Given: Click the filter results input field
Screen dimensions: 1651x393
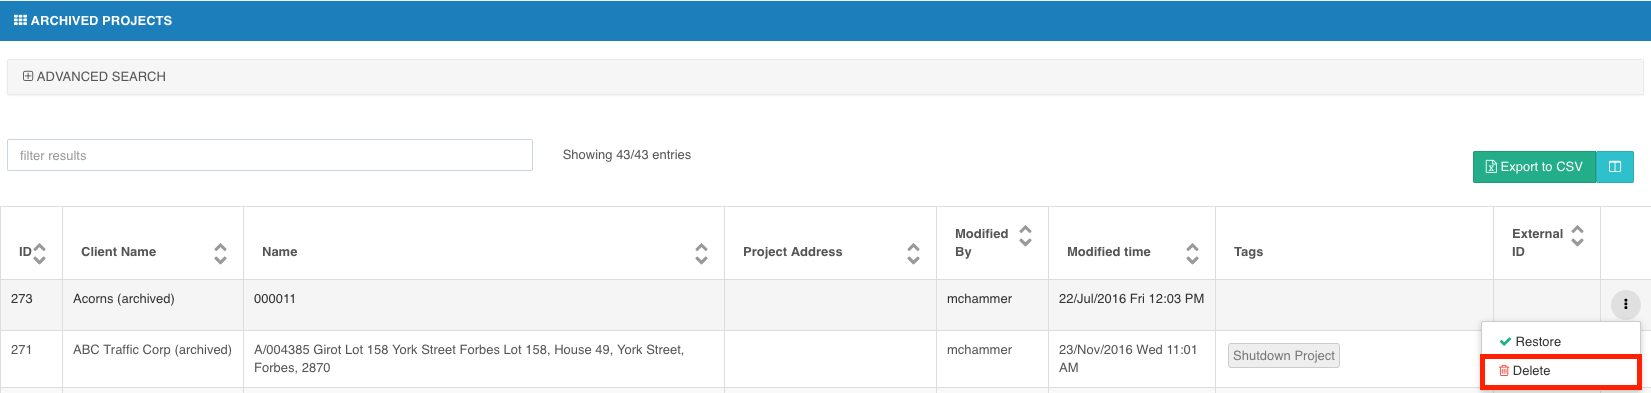Looking at the screenshot, I should (270, 155).
